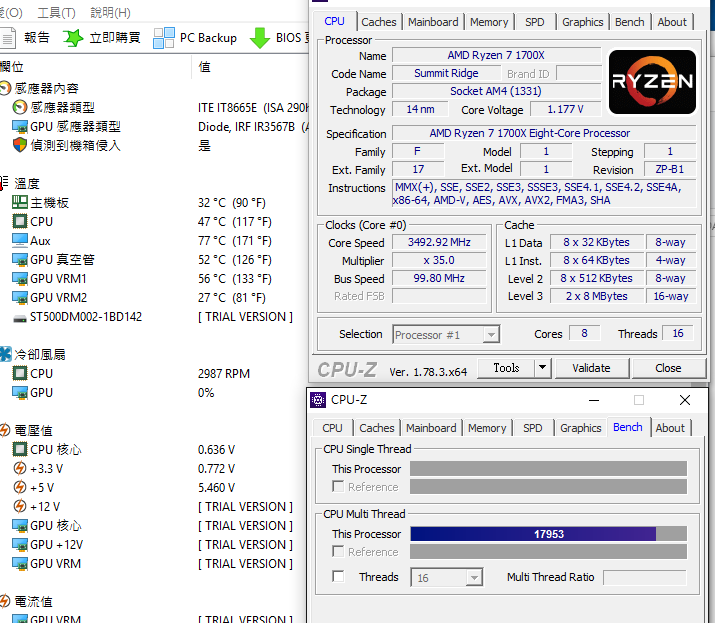Enable Reference checkbox under CPU Single Thread
Screen dimensions: 715x623
(x=338, y=487)
